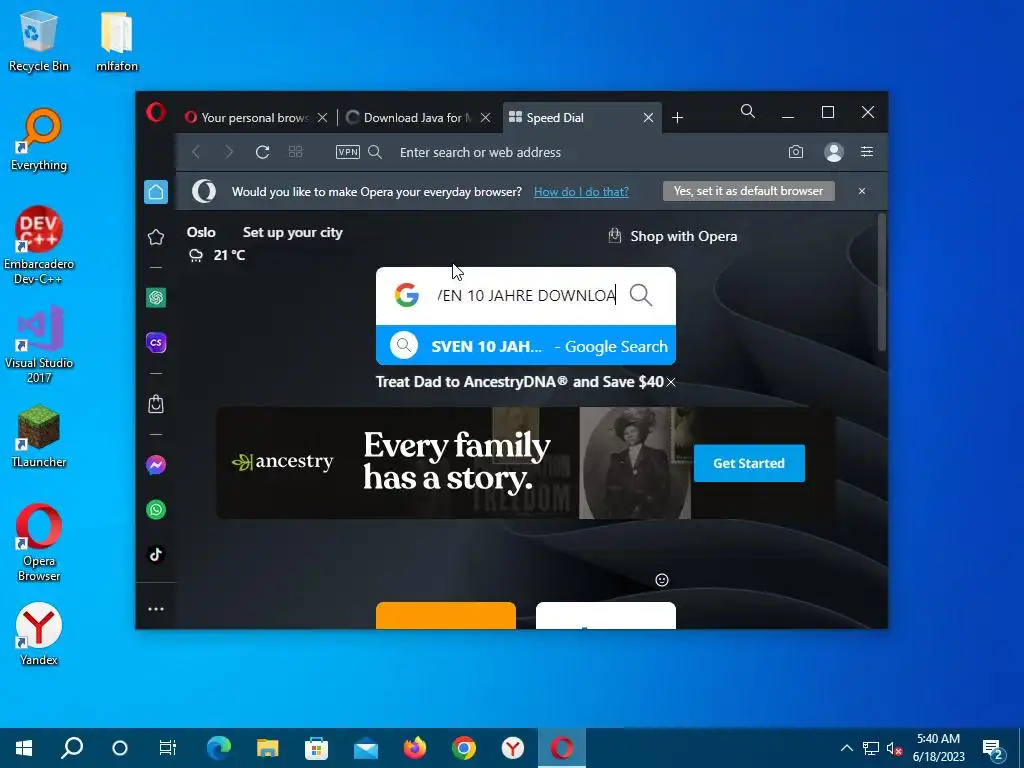Click 'Yes, set it as default browser'
Screen dimensions: 1024x768
click(748, 191)
